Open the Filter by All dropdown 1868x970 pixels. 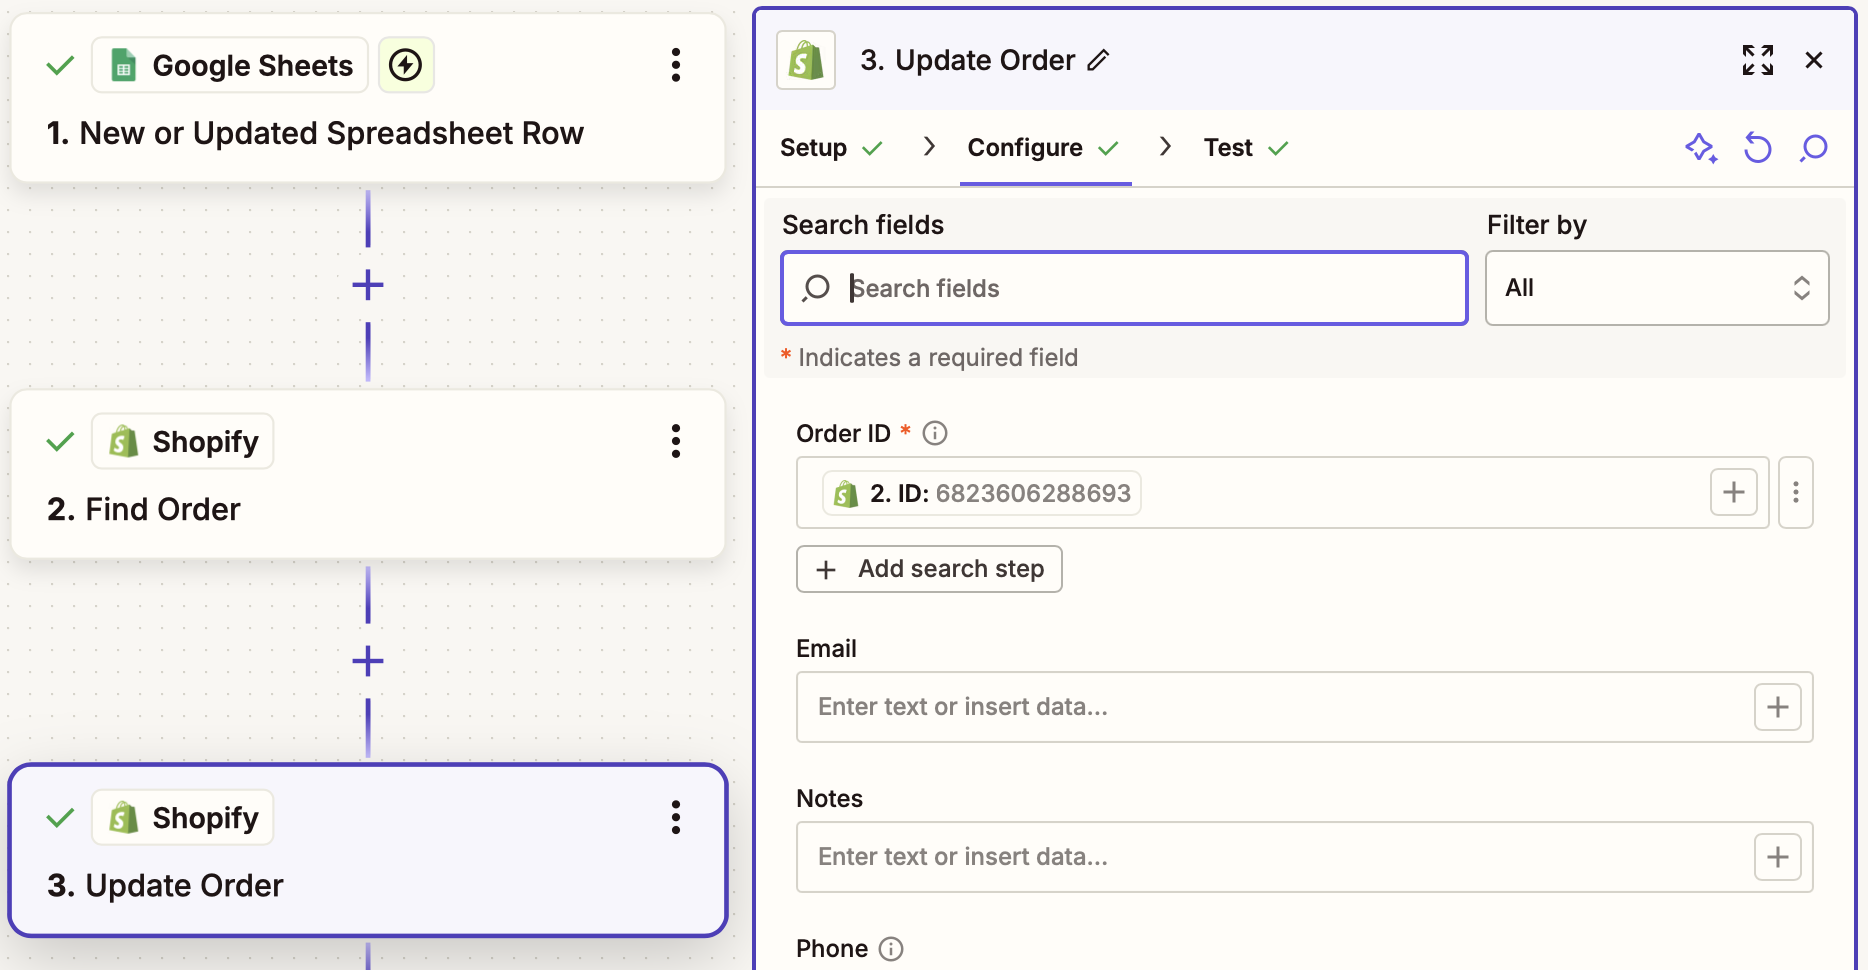1657,288
